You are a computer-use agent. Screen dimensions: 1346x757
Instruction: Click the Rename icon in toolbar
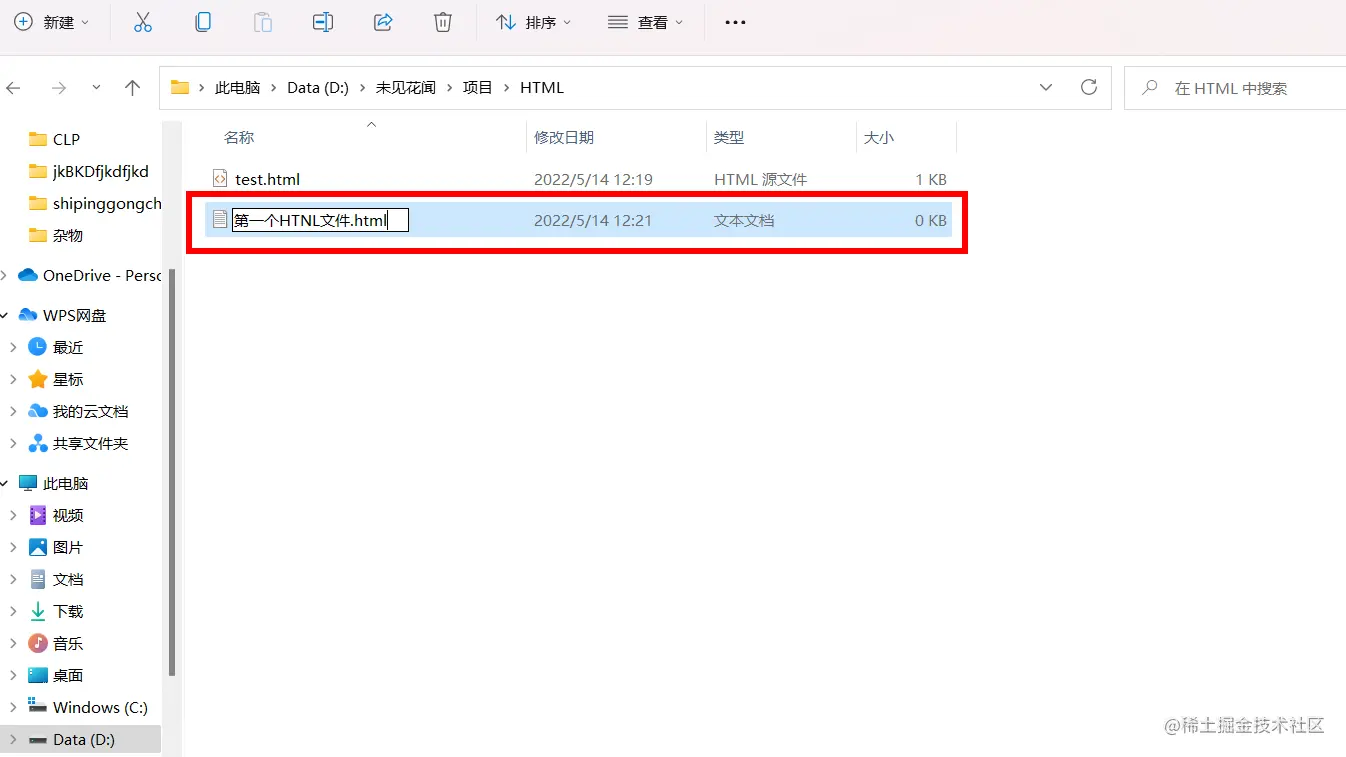[323, 22]
